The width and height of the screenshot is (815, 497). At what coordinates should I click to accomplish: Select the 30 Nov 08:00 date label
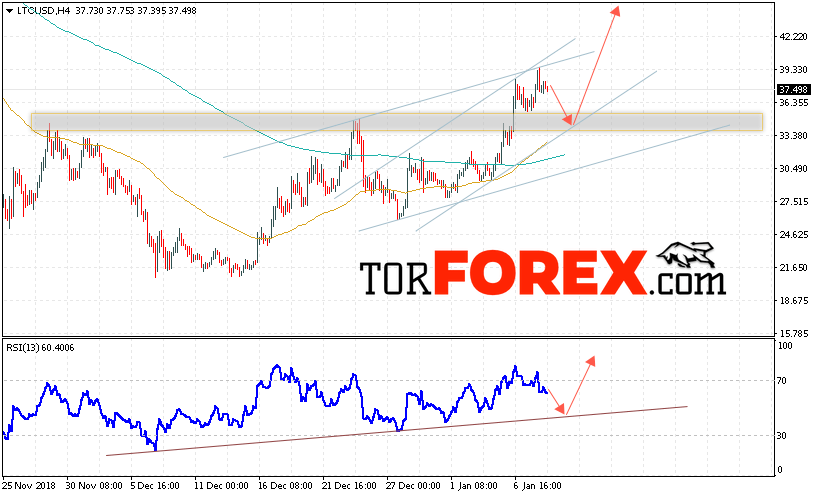click(94, 486)
